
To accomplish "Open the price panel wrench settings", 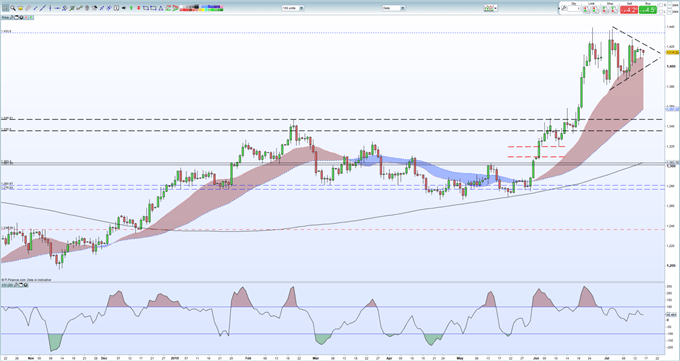I will pos(12,17).
